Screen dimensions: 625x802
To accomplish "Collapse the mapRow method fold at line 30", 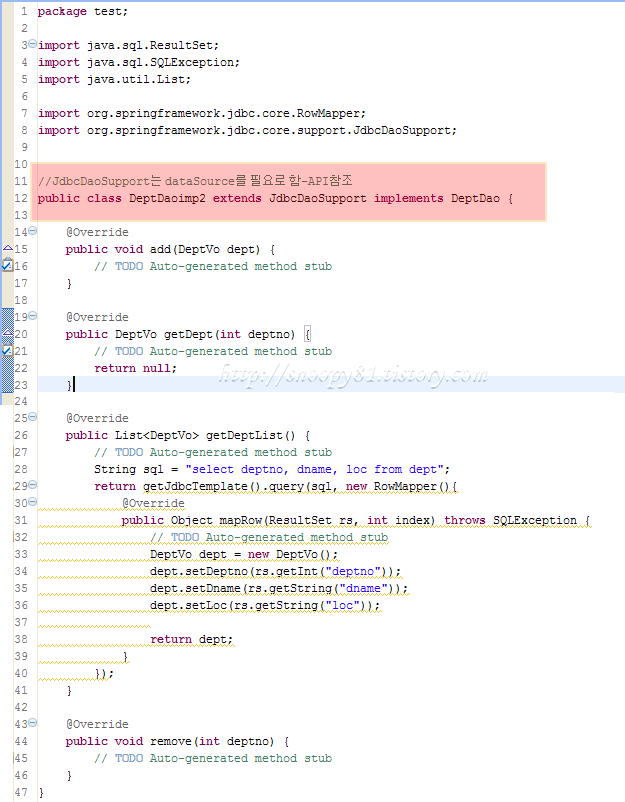I will [x=32, y=502].
